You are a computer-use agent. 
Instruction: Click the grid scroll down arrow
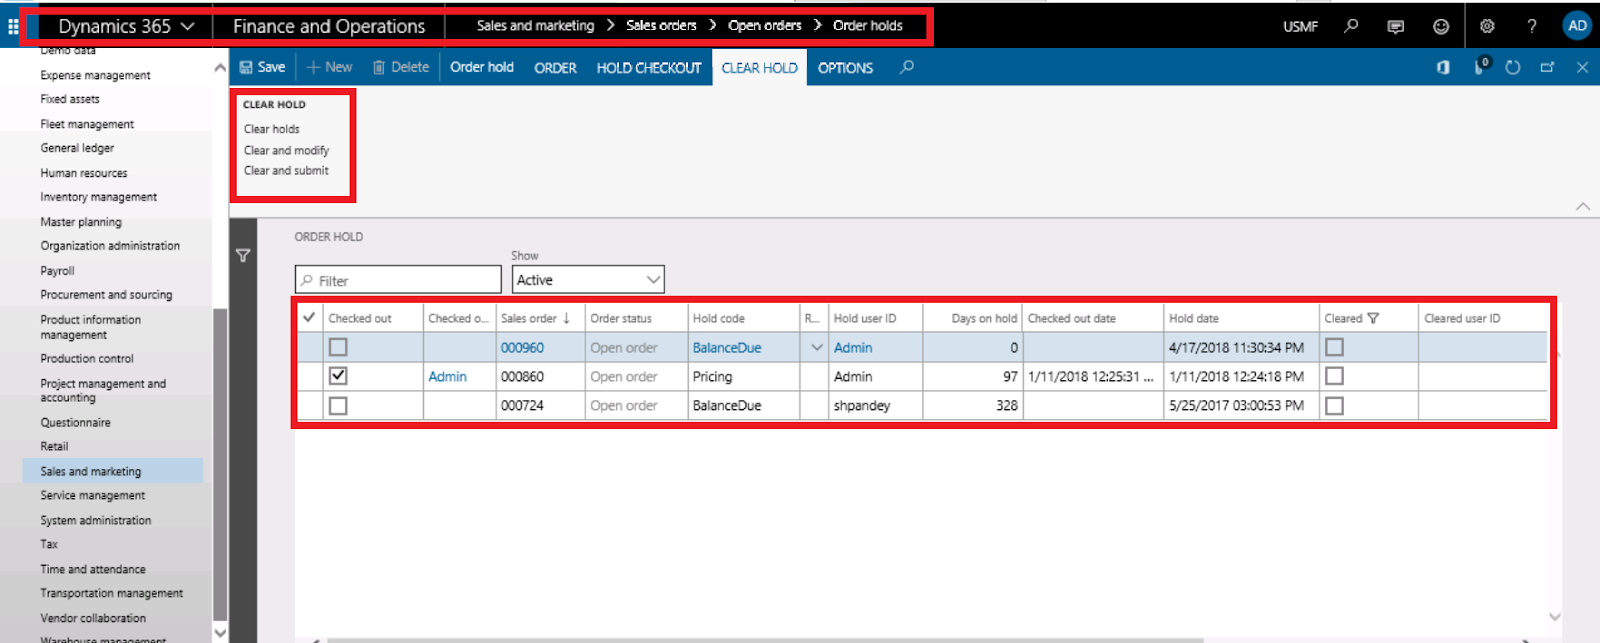(x=1554, y=617)
